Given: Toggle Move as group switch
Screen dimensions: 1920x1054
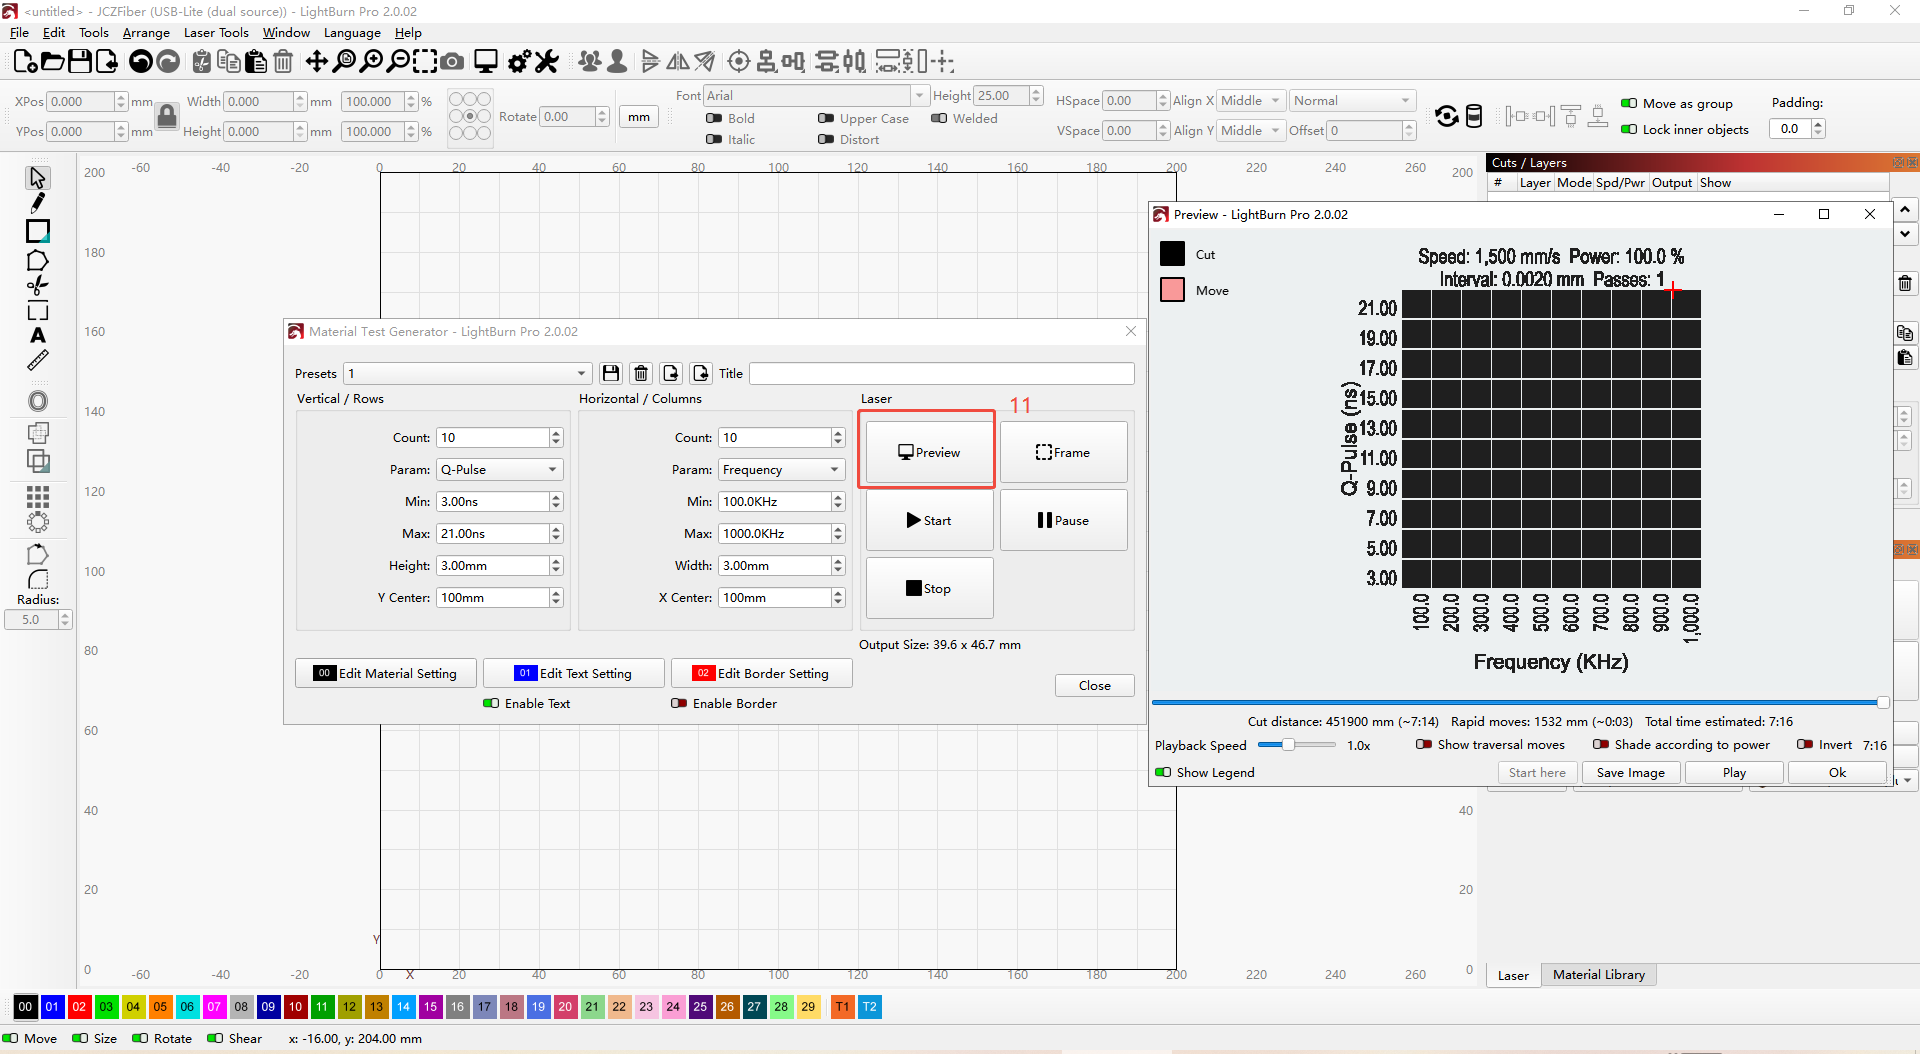Looking at the screenshot, I should coord(1629,103).
